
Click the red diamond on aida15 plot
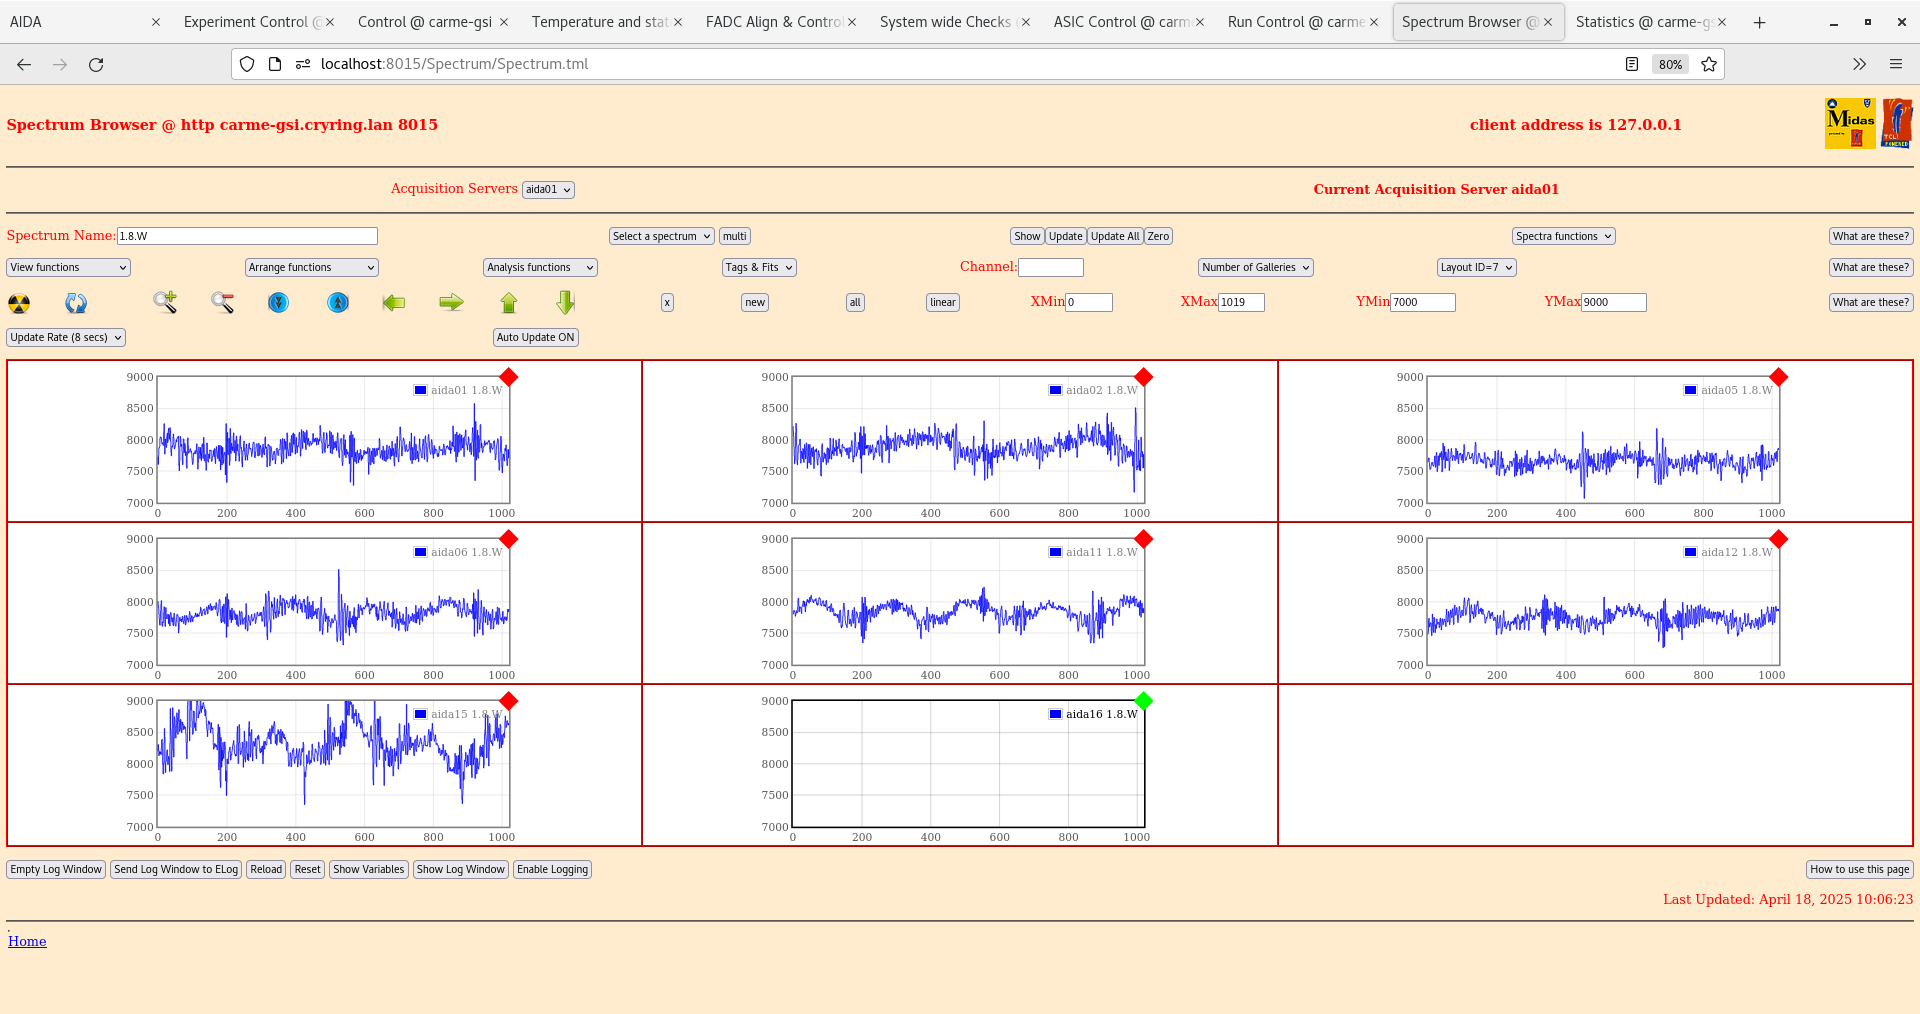click(x=509, y=701)
